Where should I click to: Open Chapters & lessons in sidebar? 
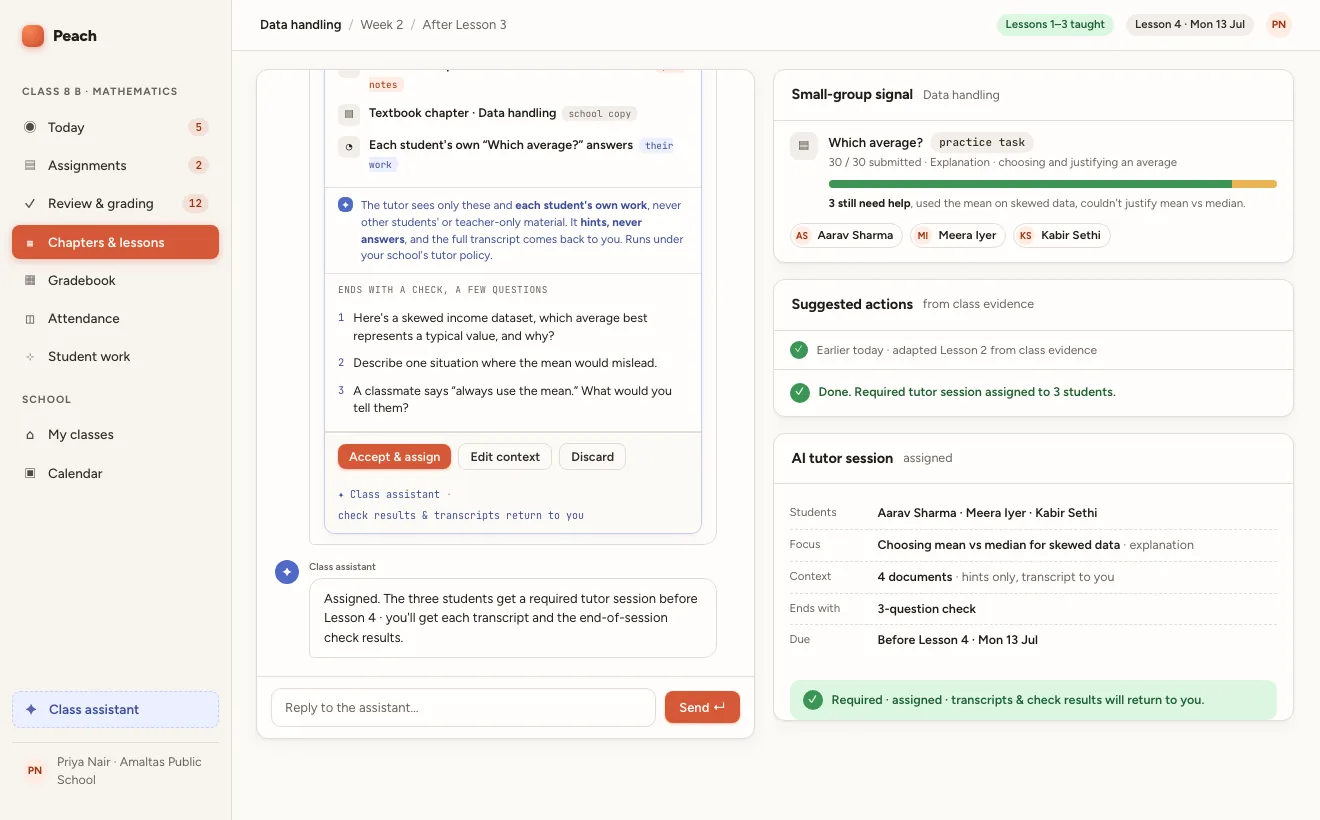click(115, 242)
